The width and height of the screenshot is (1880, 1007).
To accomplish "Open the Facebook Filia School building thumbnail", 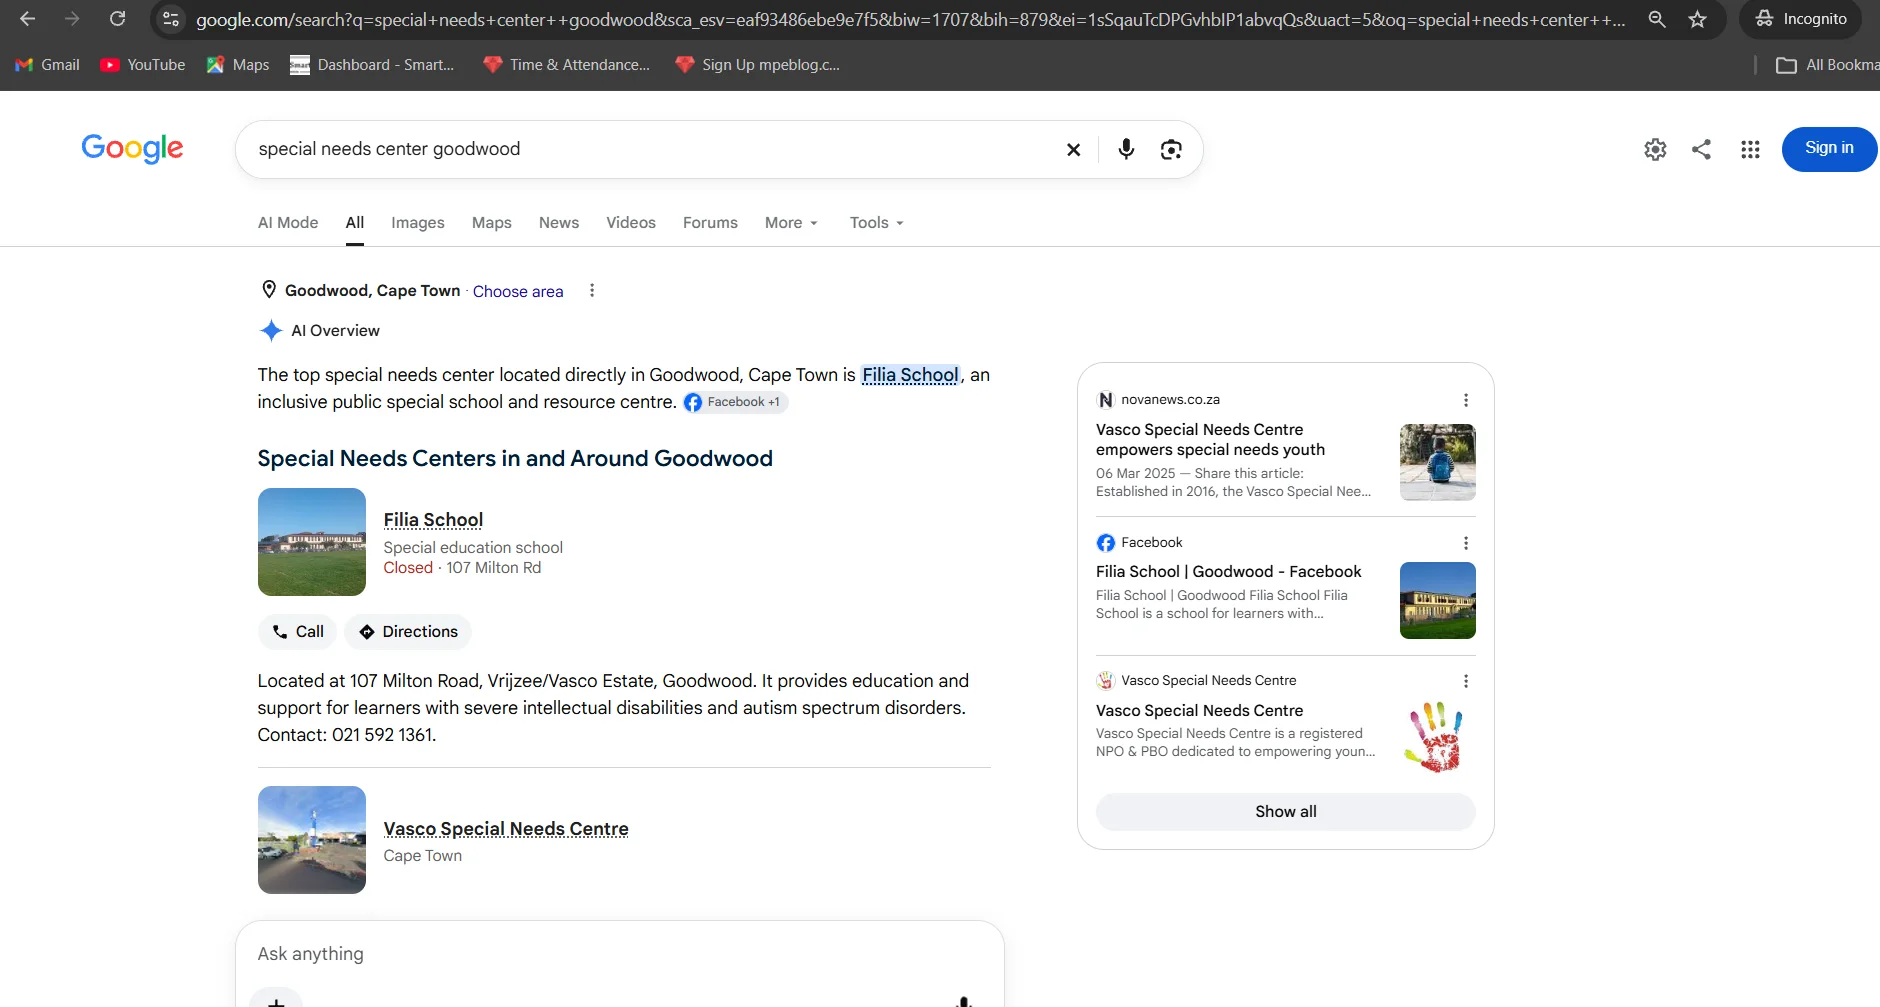I will [1438, 600].
